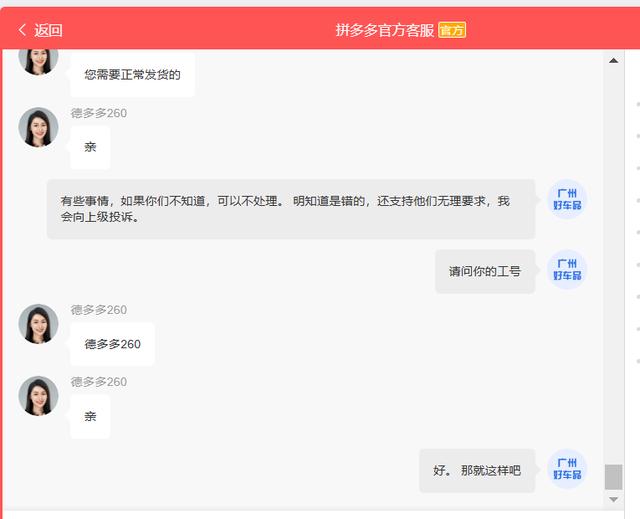Click the 好。那就这样吧 message bubble
This screenshot has width=640, height=519.
point(477,471)
